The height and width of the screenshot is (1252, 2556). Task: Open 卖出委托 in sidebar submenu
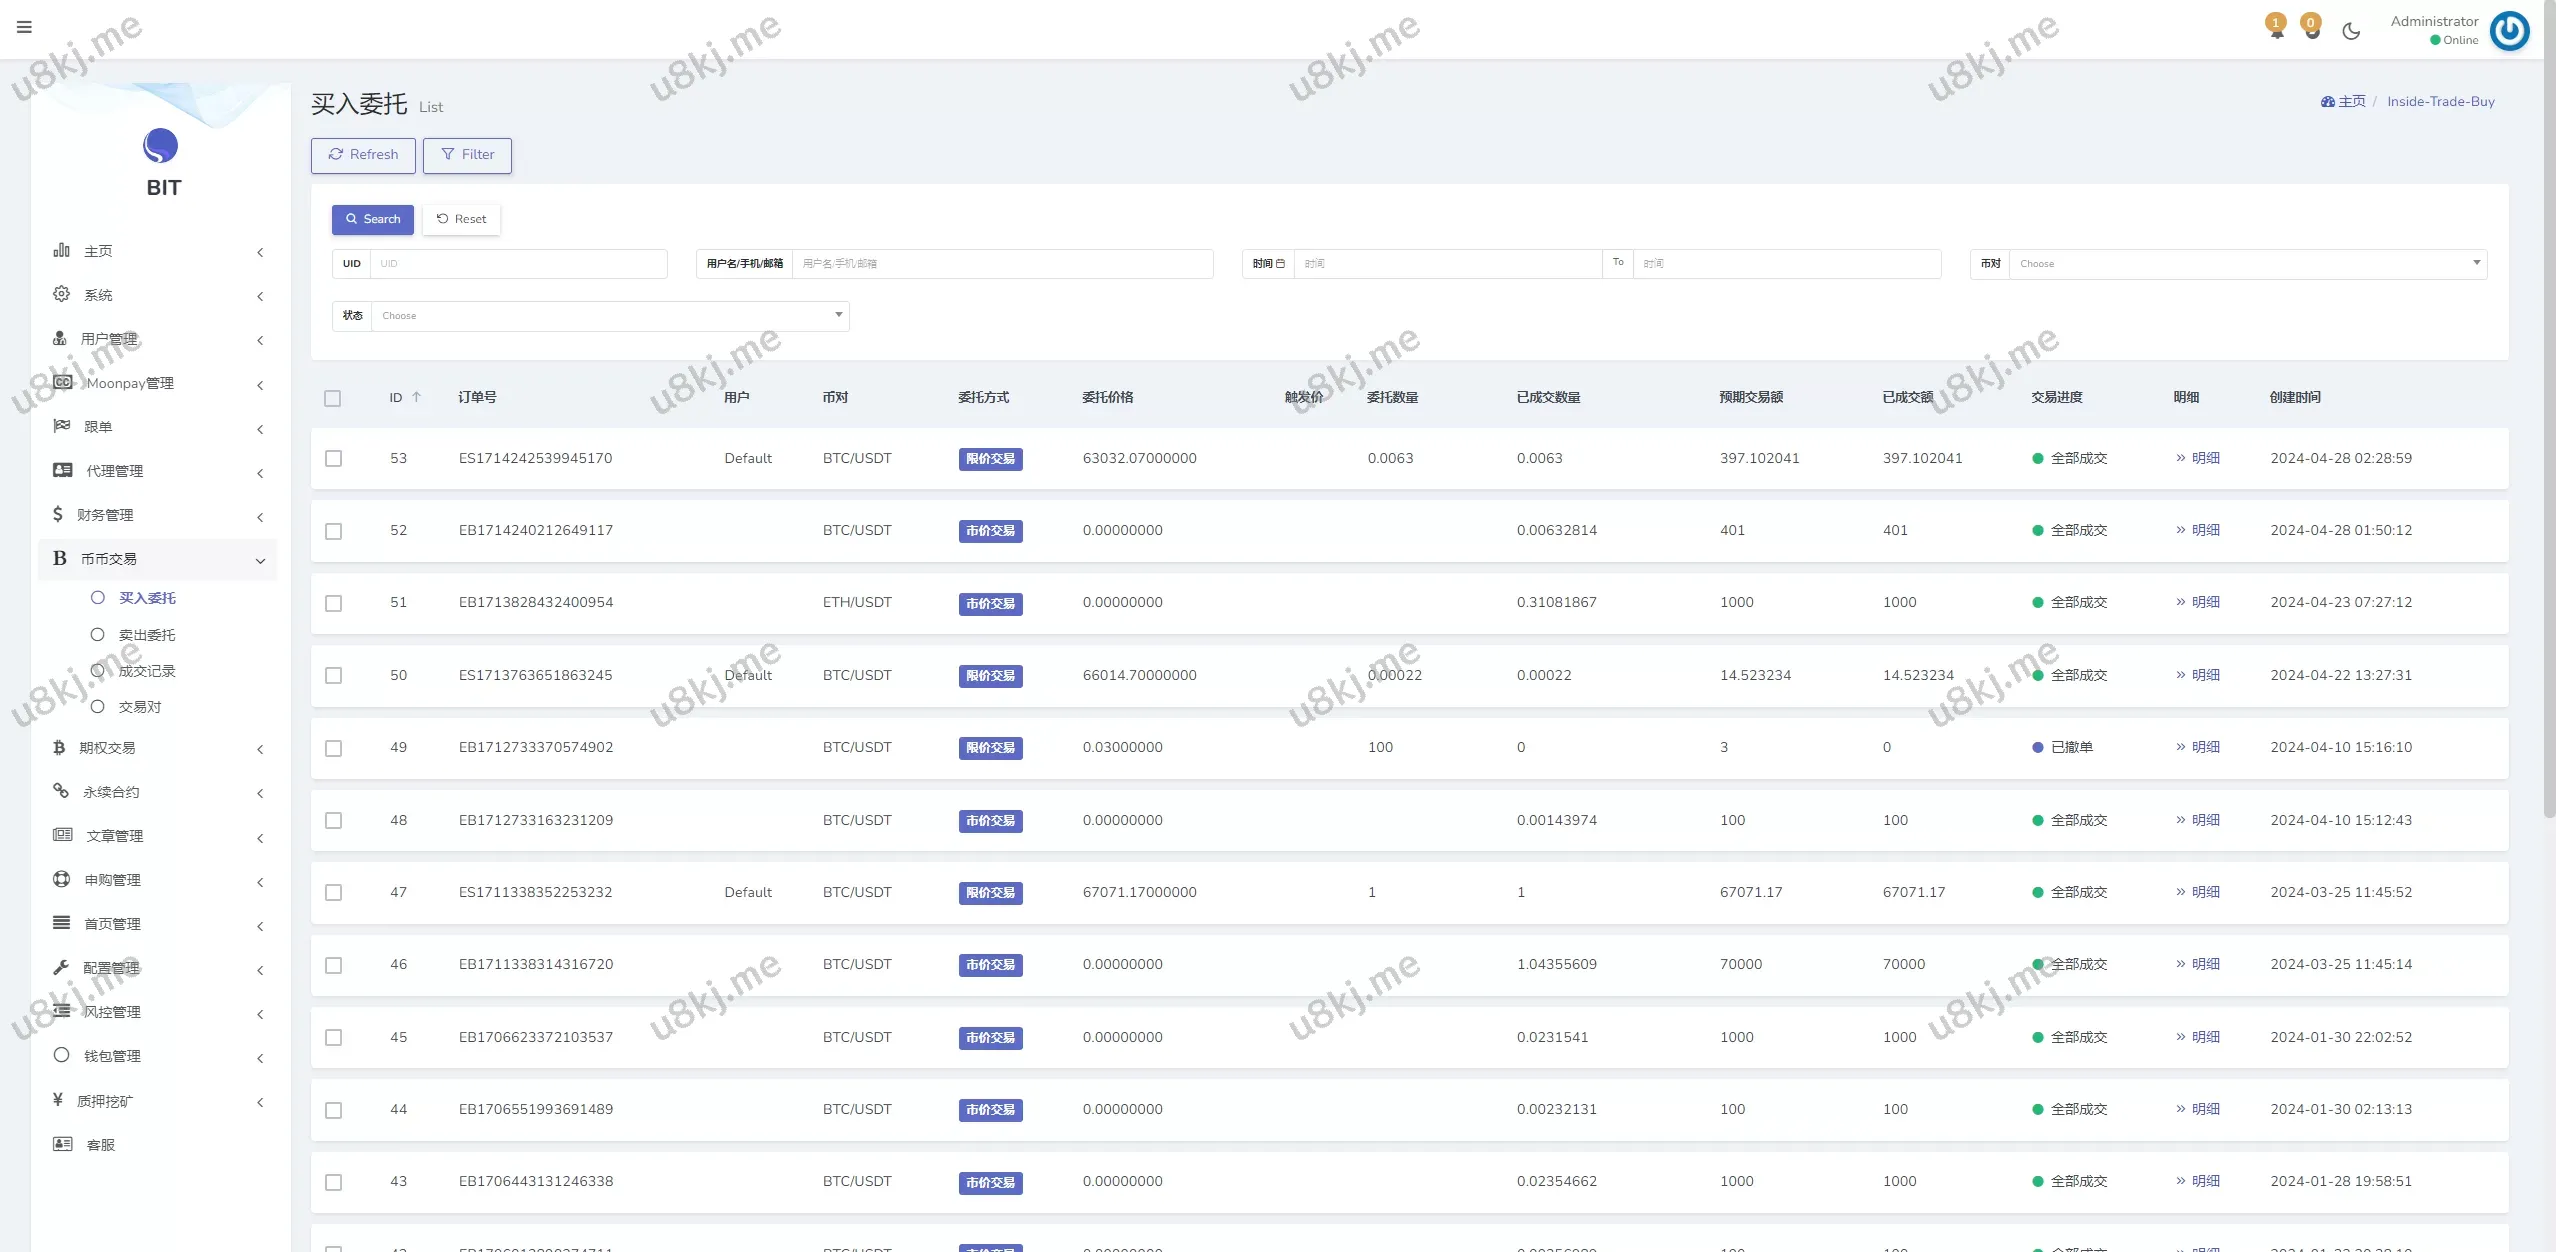(147, 635)
